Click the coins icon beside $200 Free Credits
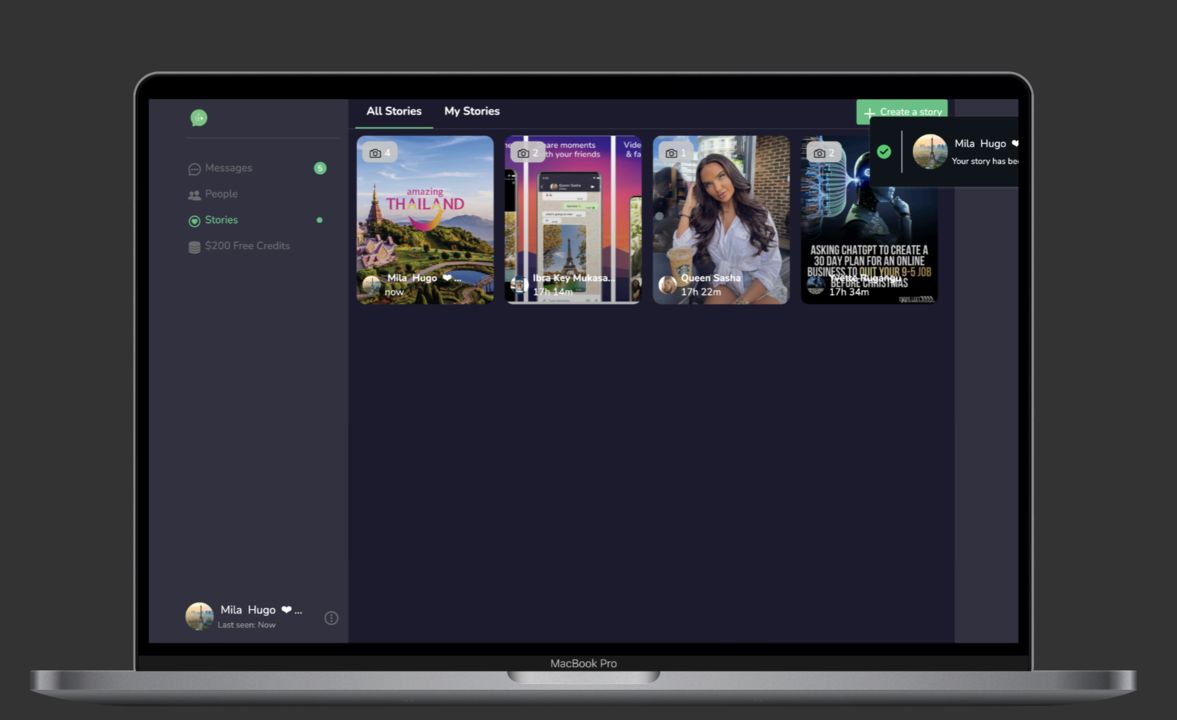The height and width of the screenshot is (720, 1177). click(x=194, y=247)
